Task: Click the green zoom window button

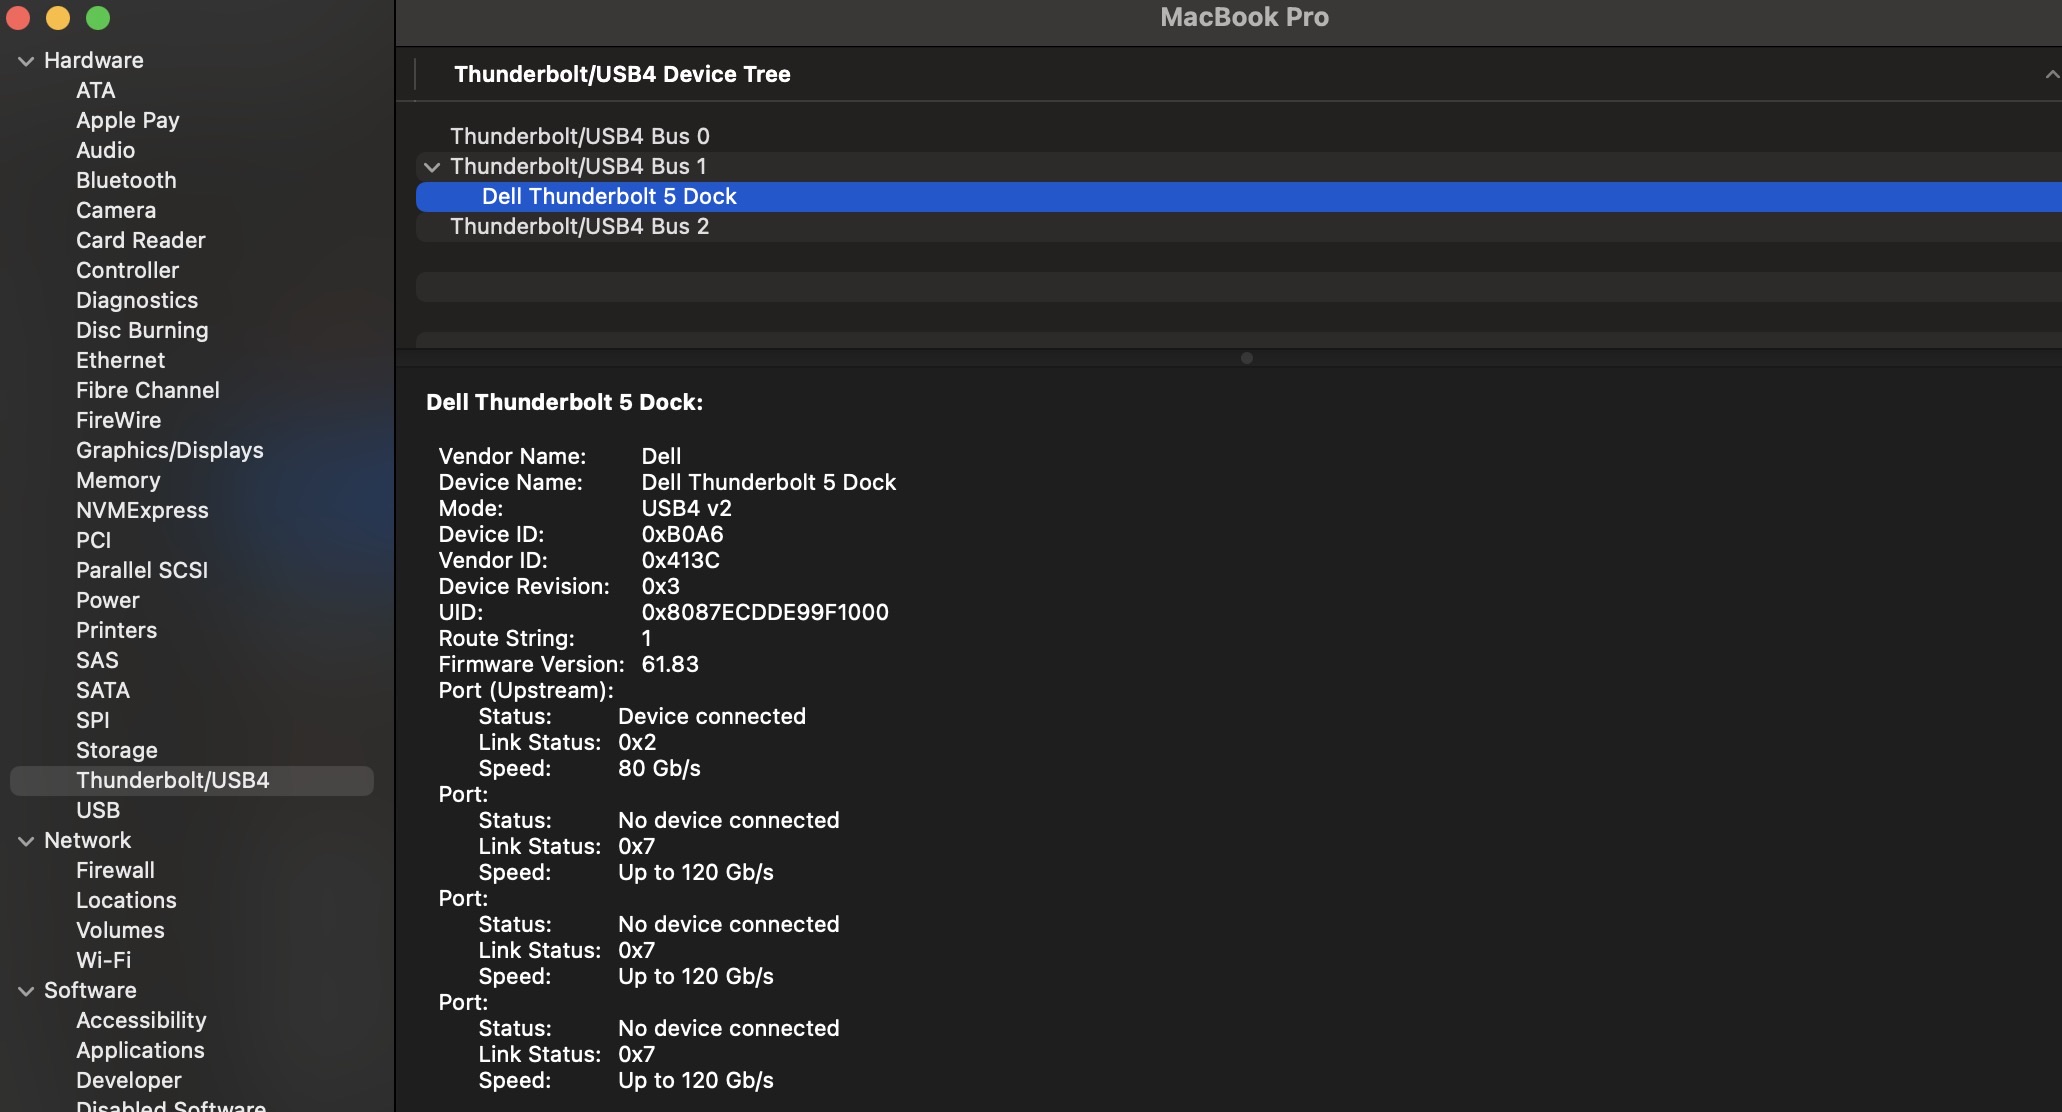Action: pos(98,18)
